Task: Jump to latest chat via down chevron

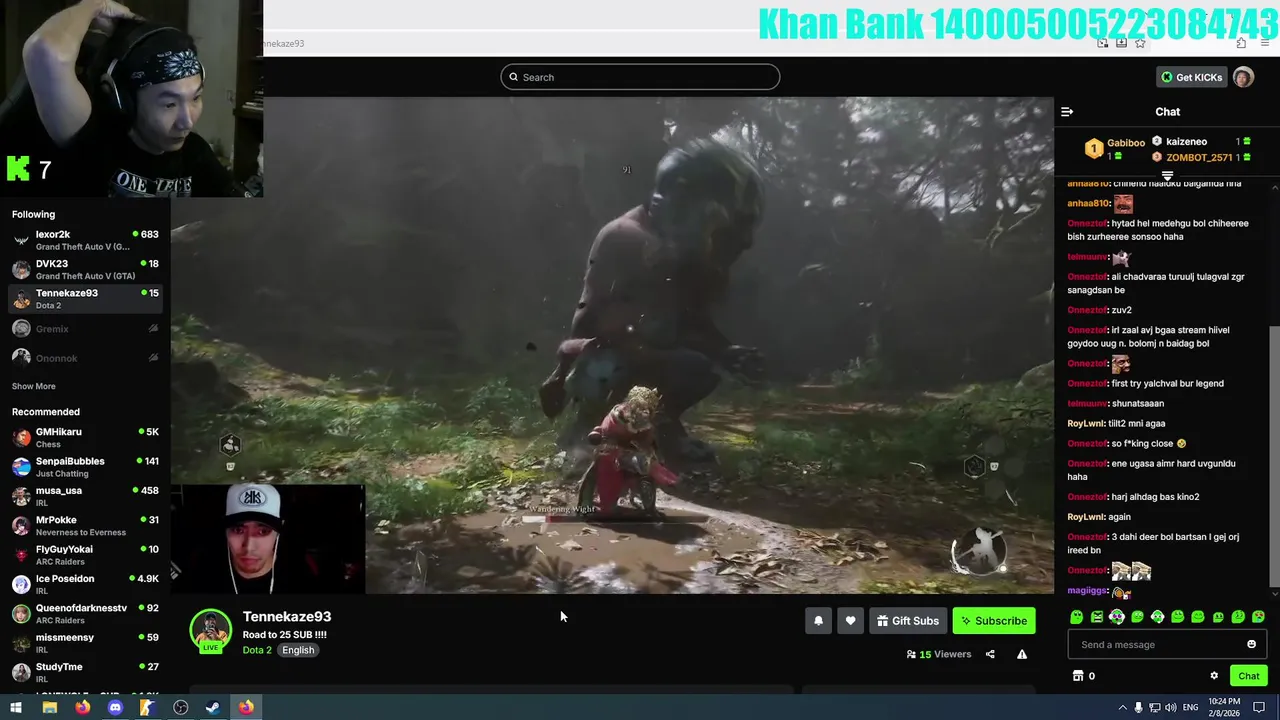Action: click(1273, 596)
